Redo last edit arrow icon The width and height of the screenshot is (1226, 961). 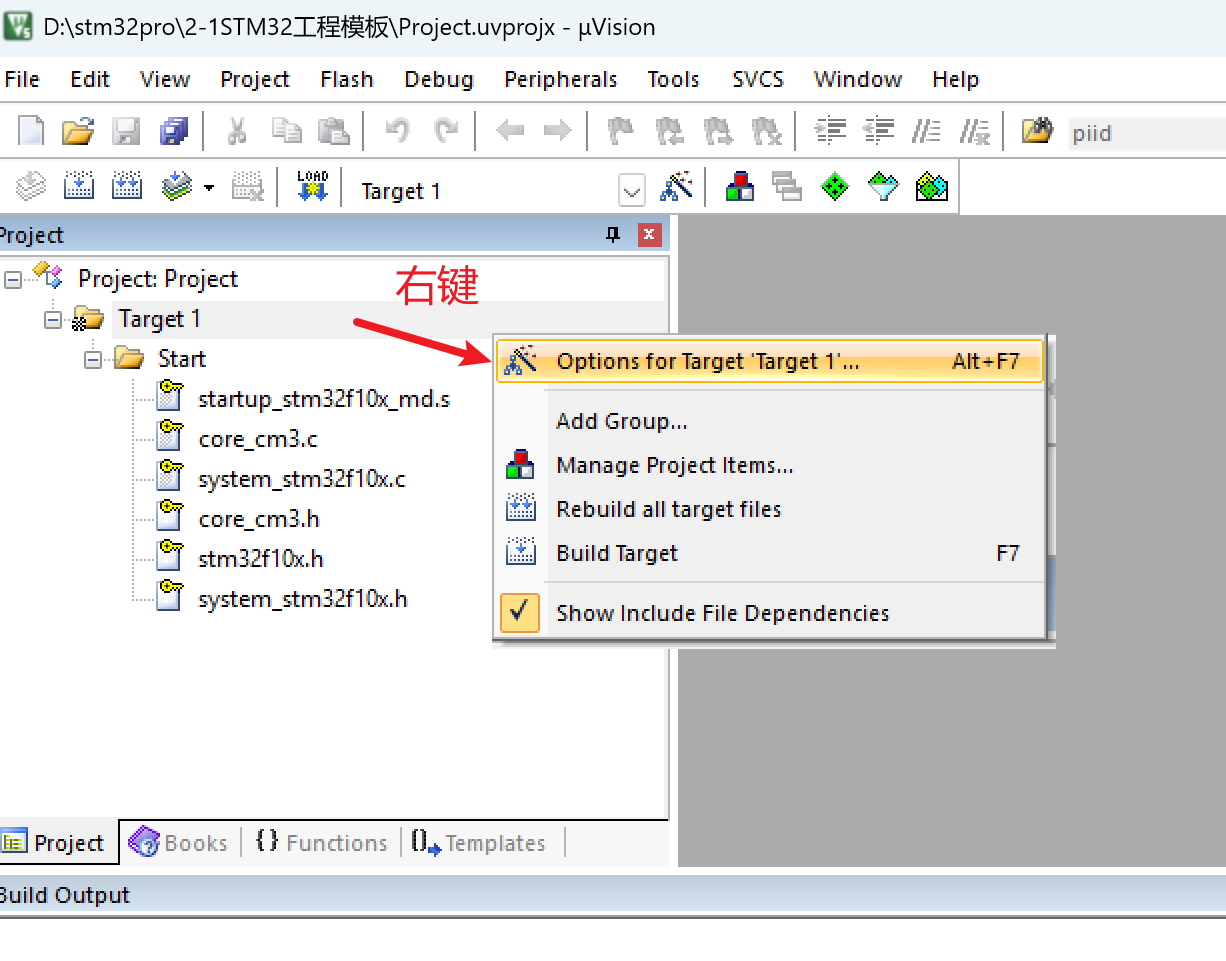445,131
